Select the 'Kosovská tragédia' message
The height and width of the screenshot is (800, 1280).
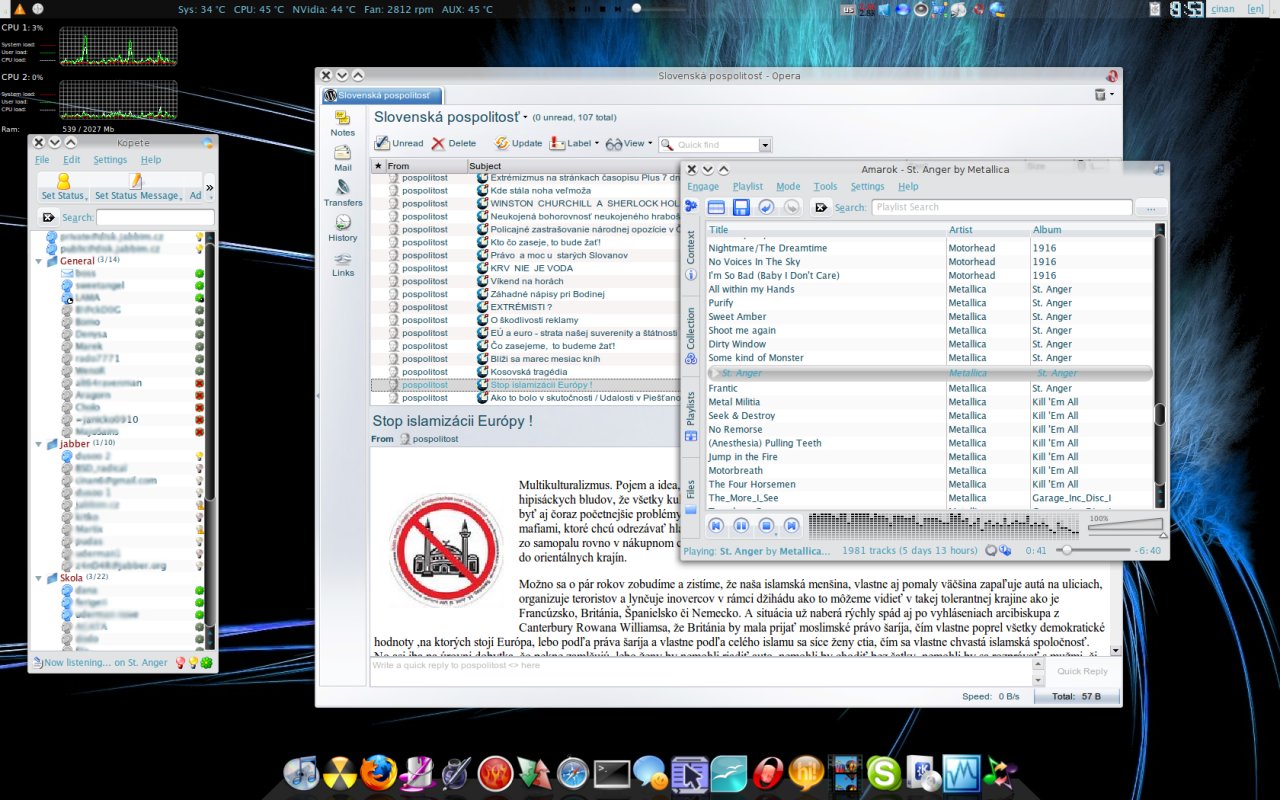pyautogui.click(x=529, y=372)
